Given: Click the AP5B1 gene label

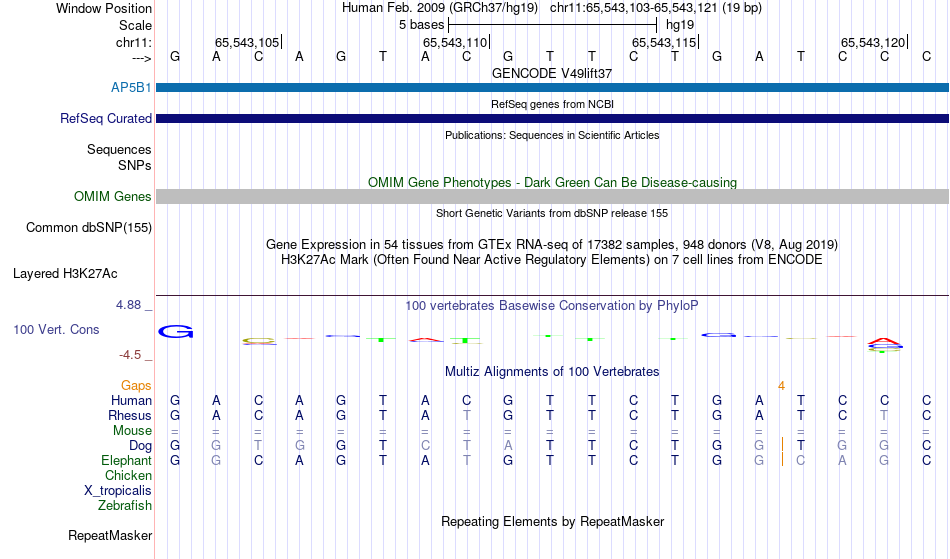Looking at the screenshot, I should tap(131, 87).
